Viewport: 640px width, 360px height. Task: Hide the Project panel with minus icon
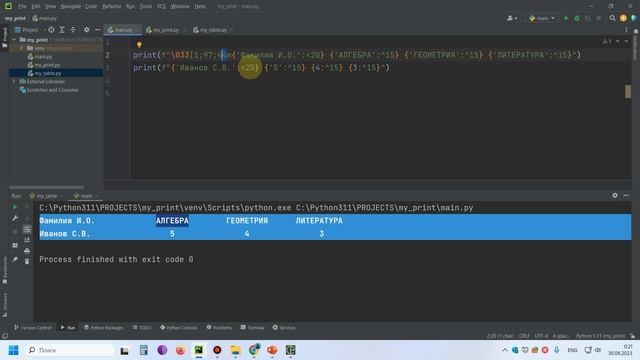click(98, 30)
